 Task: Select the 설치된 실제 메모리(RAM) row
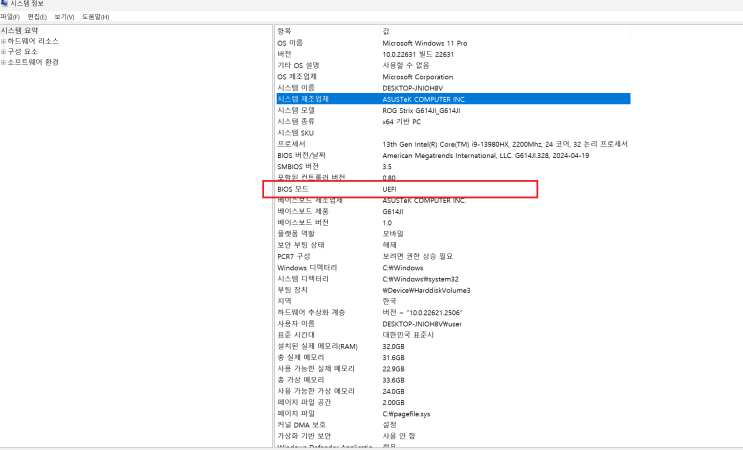point(453,346)
